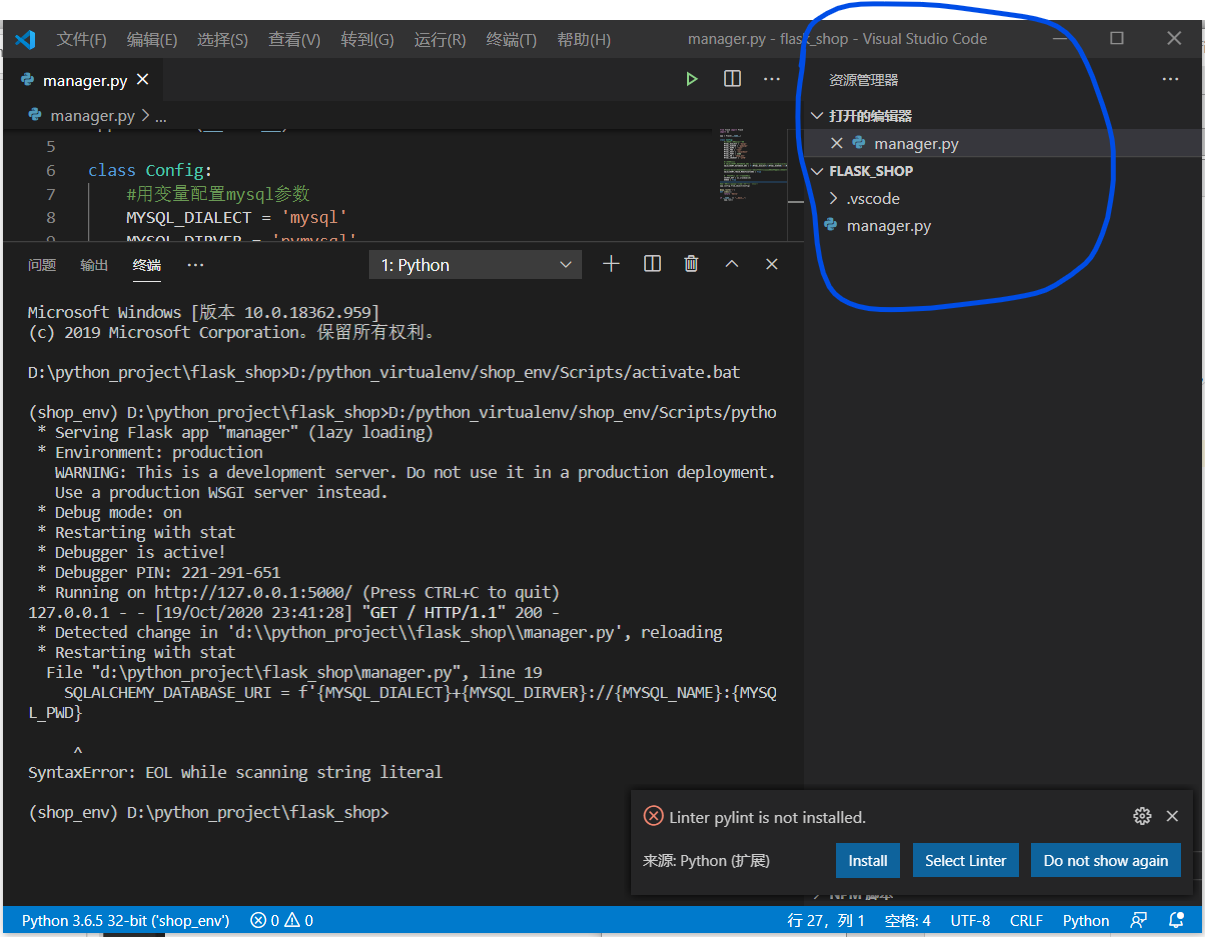1205x937 pixels.
Task: Click the Do not show again button
Action: point(1106,861)
